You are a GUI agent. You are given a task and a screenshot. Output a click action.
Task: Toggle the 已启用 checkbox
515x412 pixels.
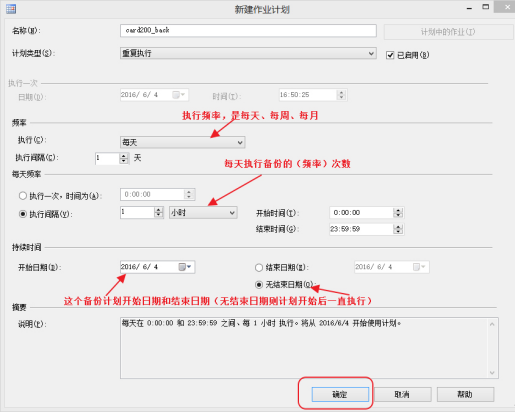390,55
